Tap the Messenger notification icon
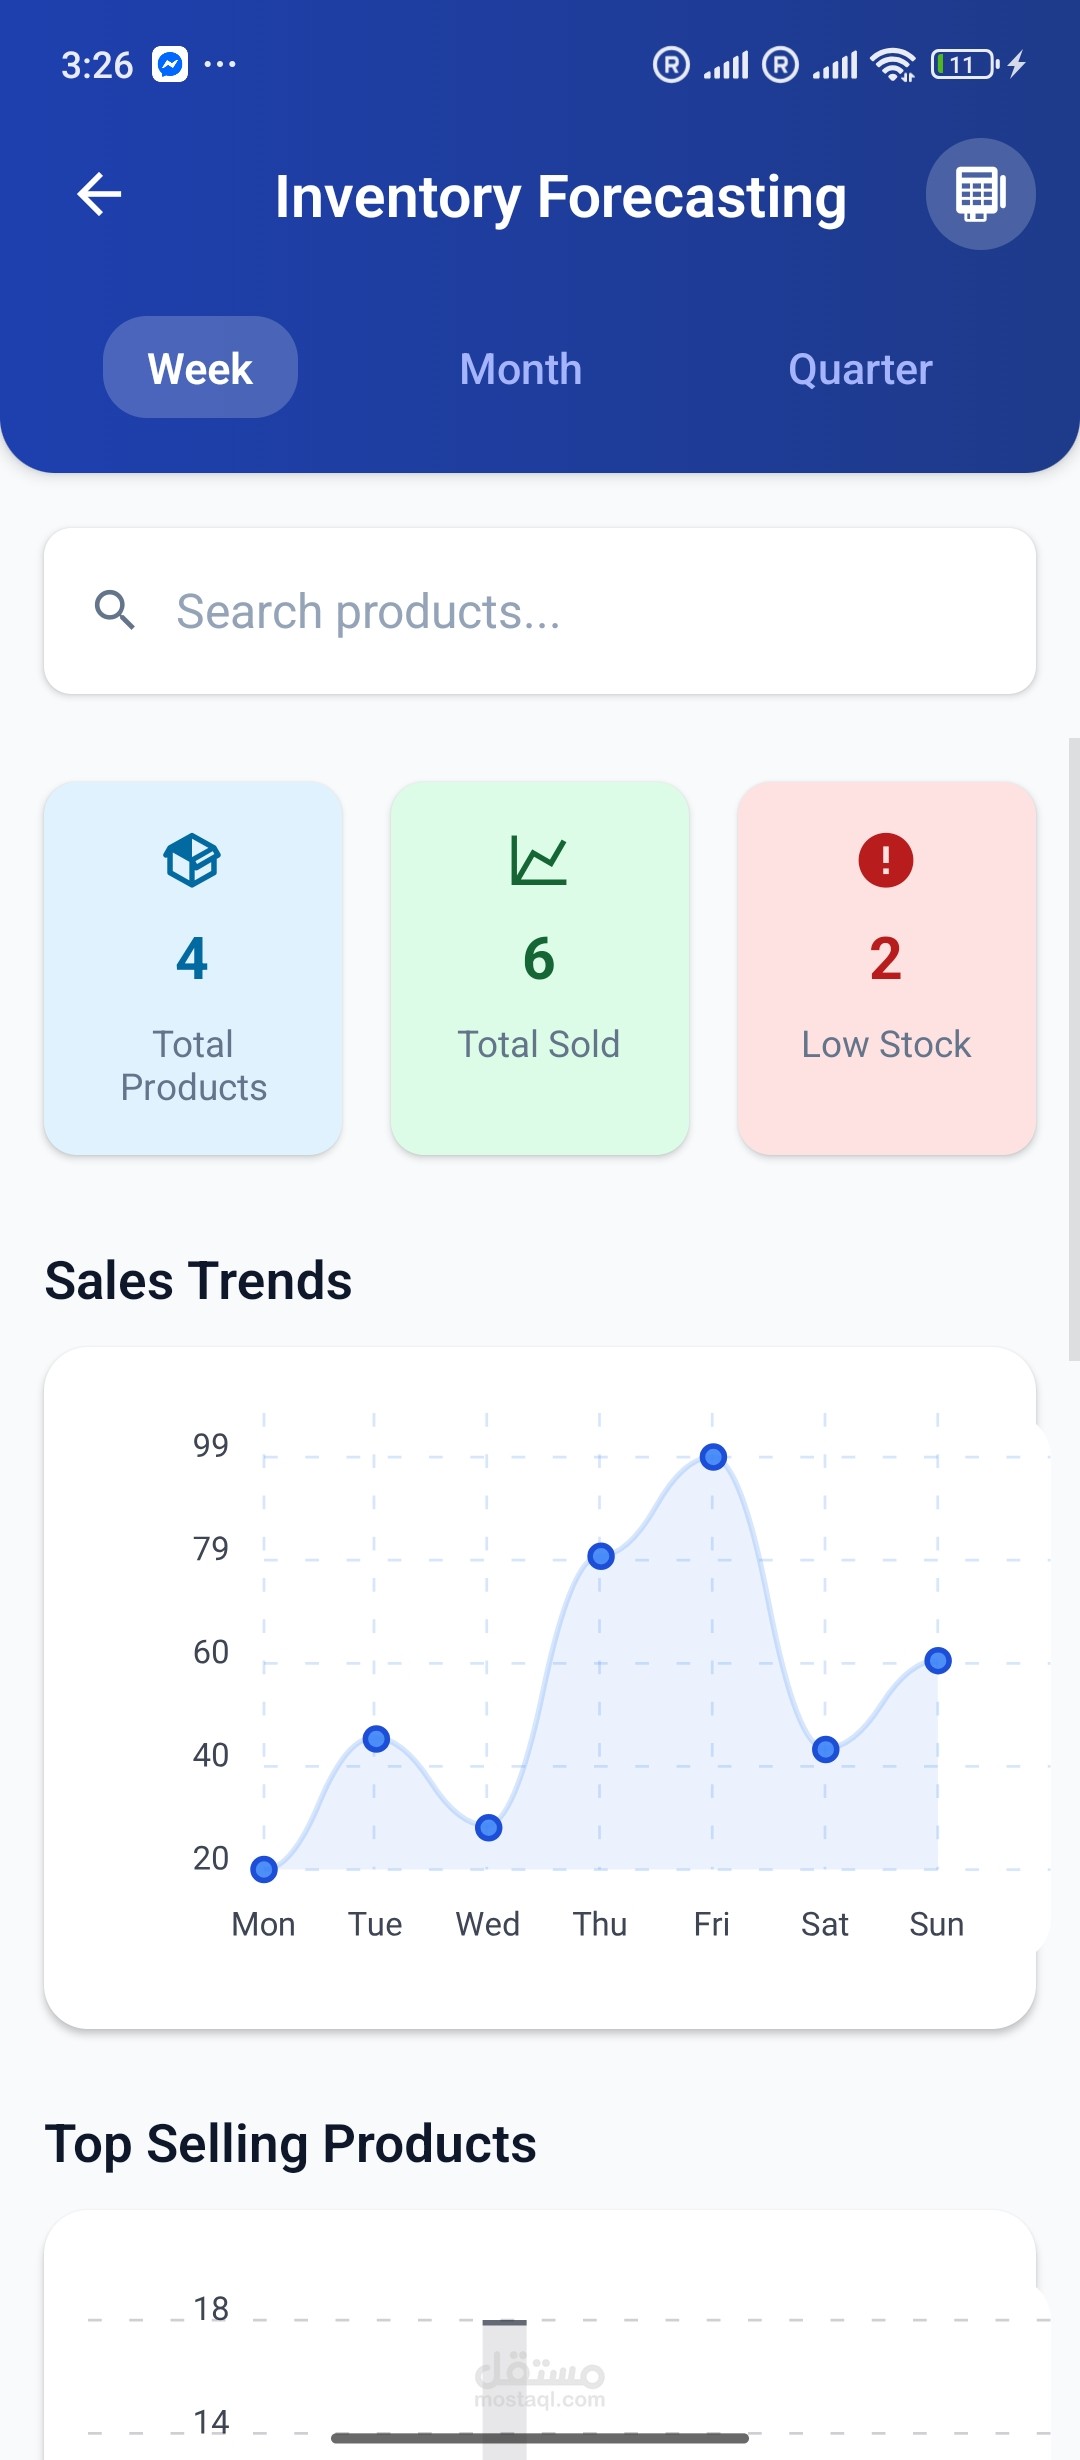Viewport: 1080px width, 2460px height. coord(170,65)
